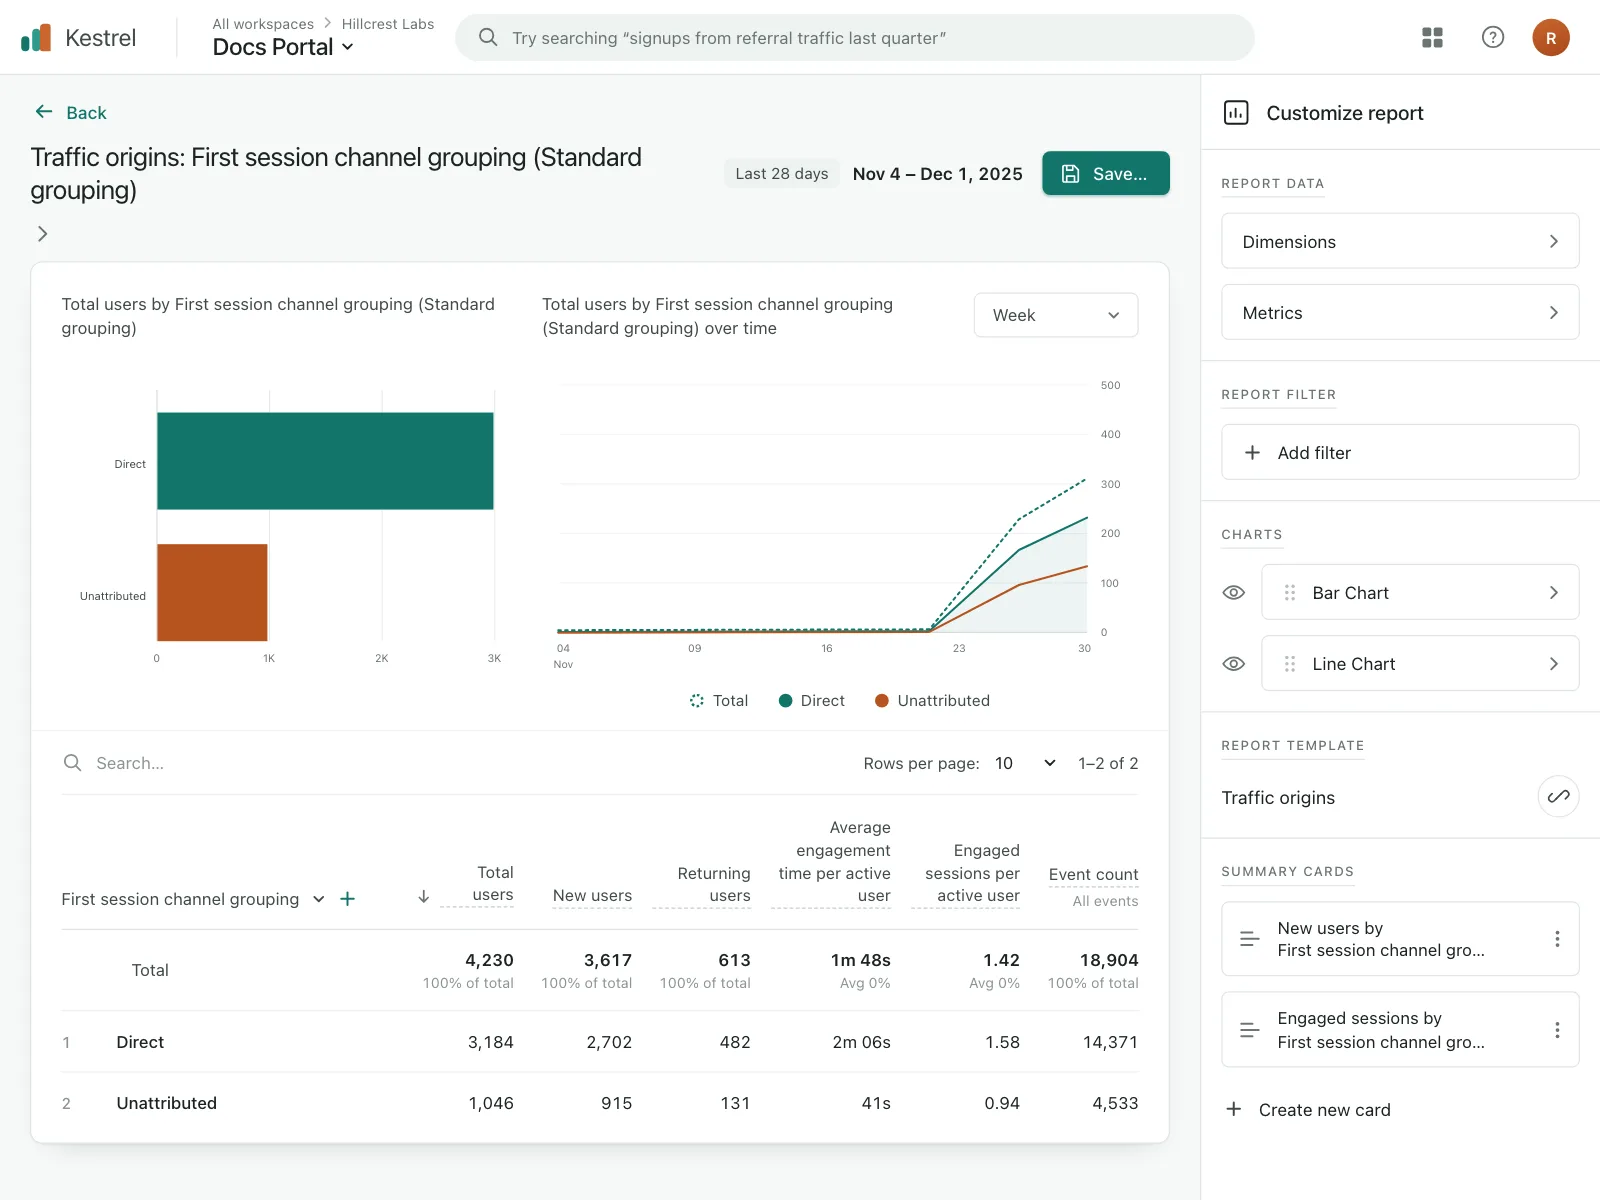Viewport: 1600px width, 1200px height.
Task: Click the Customize report chart icon
Action: (x=1236, y=112)
